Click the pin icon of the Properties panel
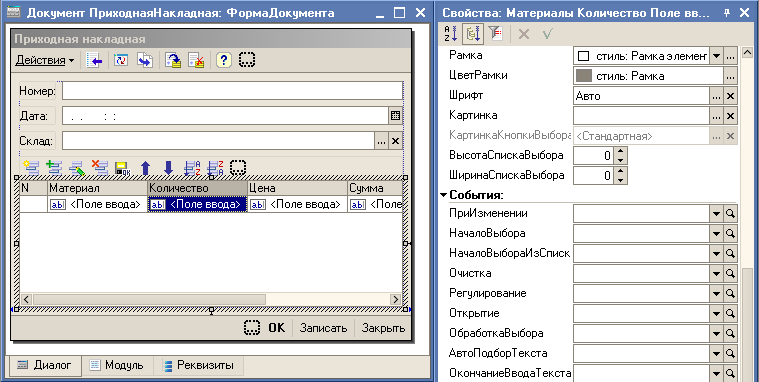Screen dimensions: 759x382 727,13
